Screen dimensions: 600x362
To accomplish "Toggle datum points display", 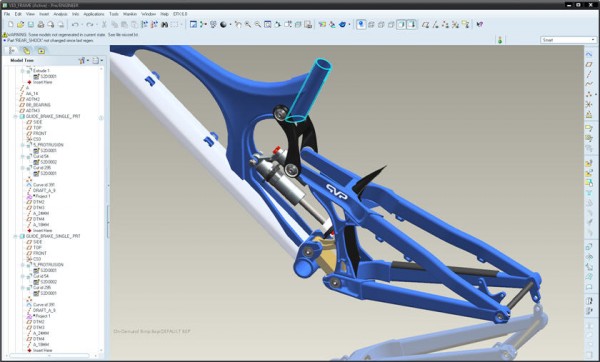I will pos(445,24).
